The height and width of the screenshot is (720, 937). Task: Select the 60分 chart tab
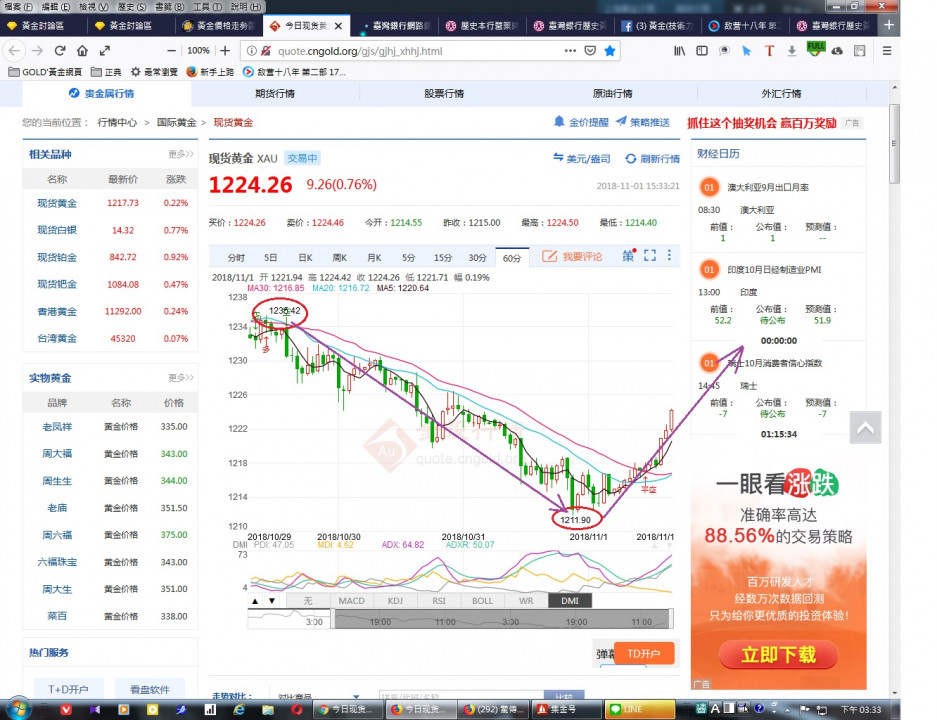[512, 258]
